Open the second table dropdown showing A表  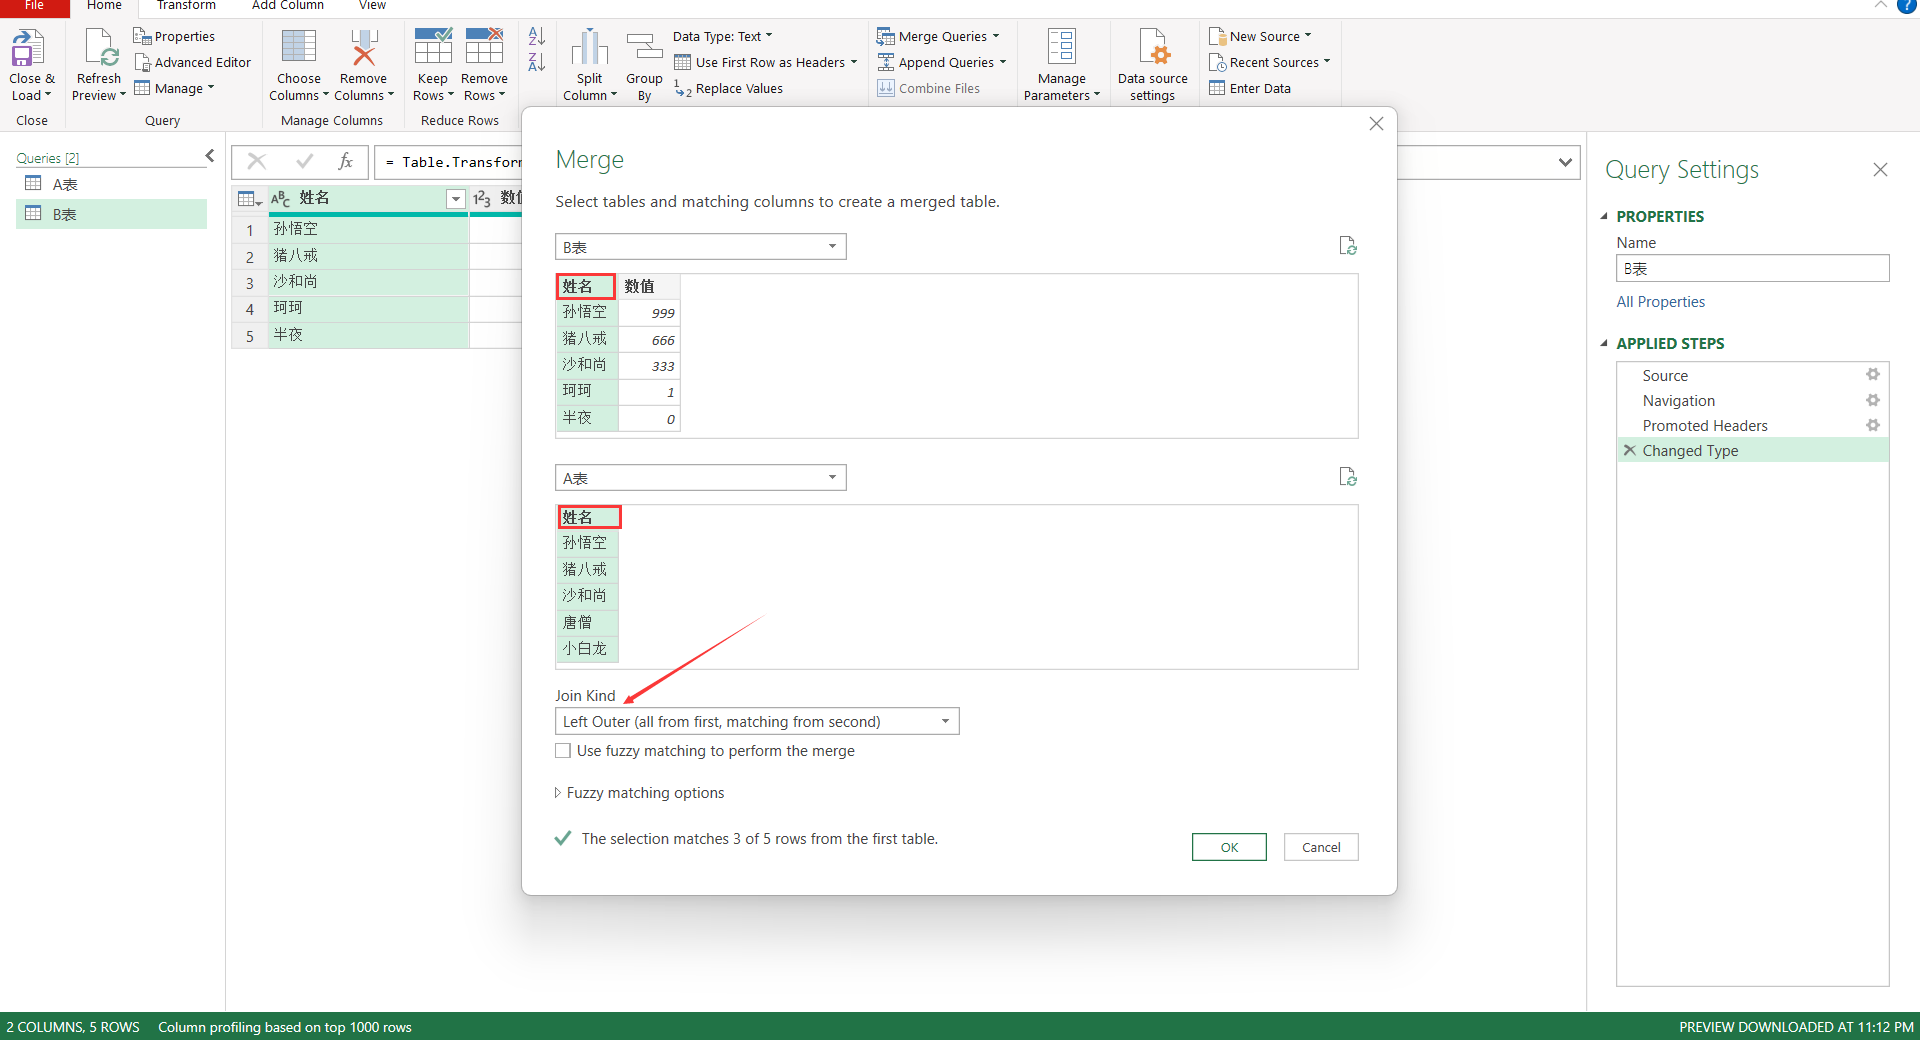tap(701, 478)
